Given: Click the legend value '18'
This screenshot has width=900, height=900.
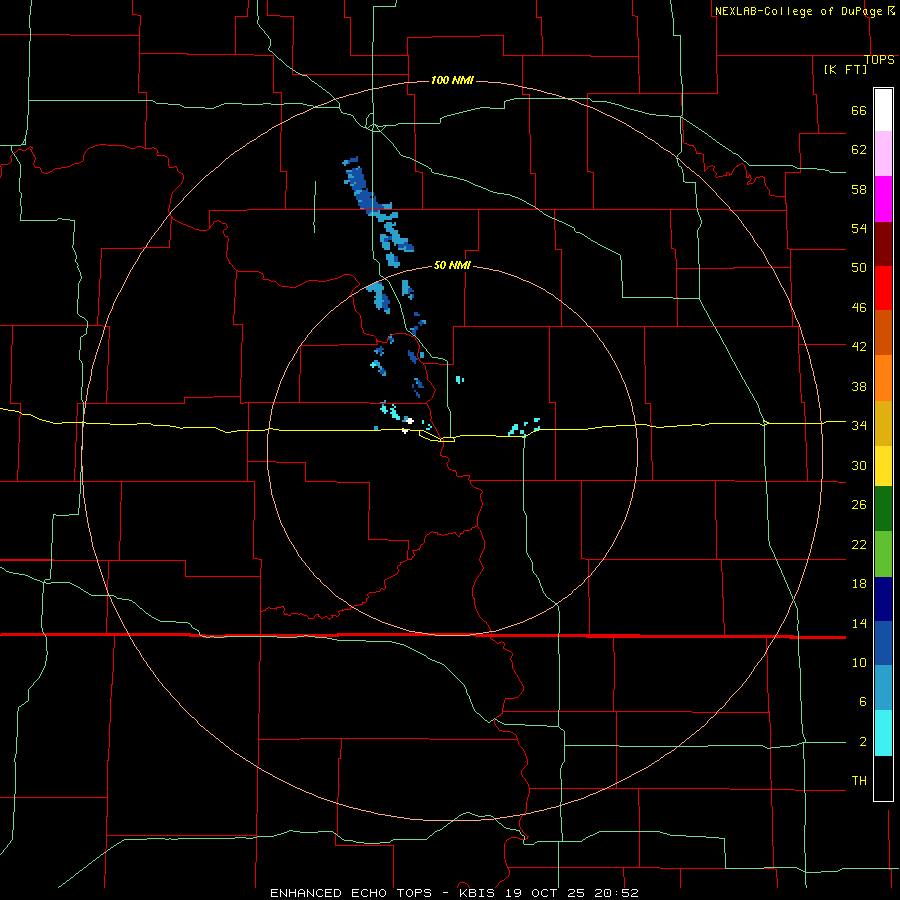Looking at the screenshot, I should pyautogui.click(x=859, y=584).
